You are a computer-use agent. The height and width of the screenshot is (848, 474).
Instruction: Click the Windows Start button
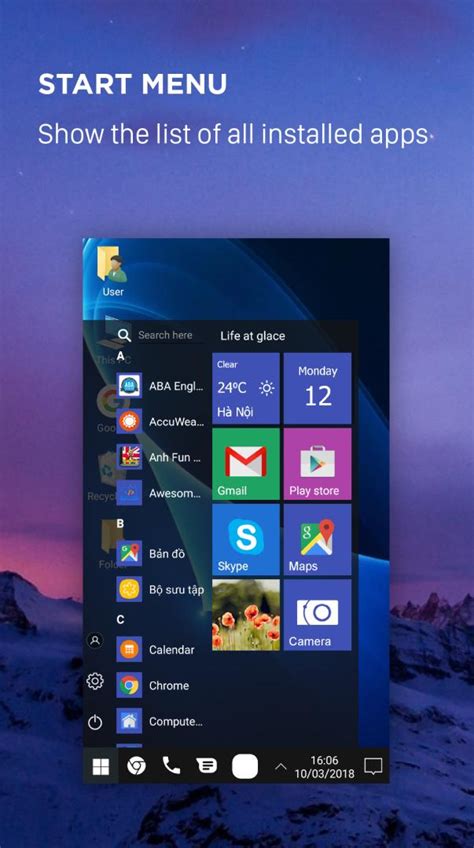pos(101,766)
